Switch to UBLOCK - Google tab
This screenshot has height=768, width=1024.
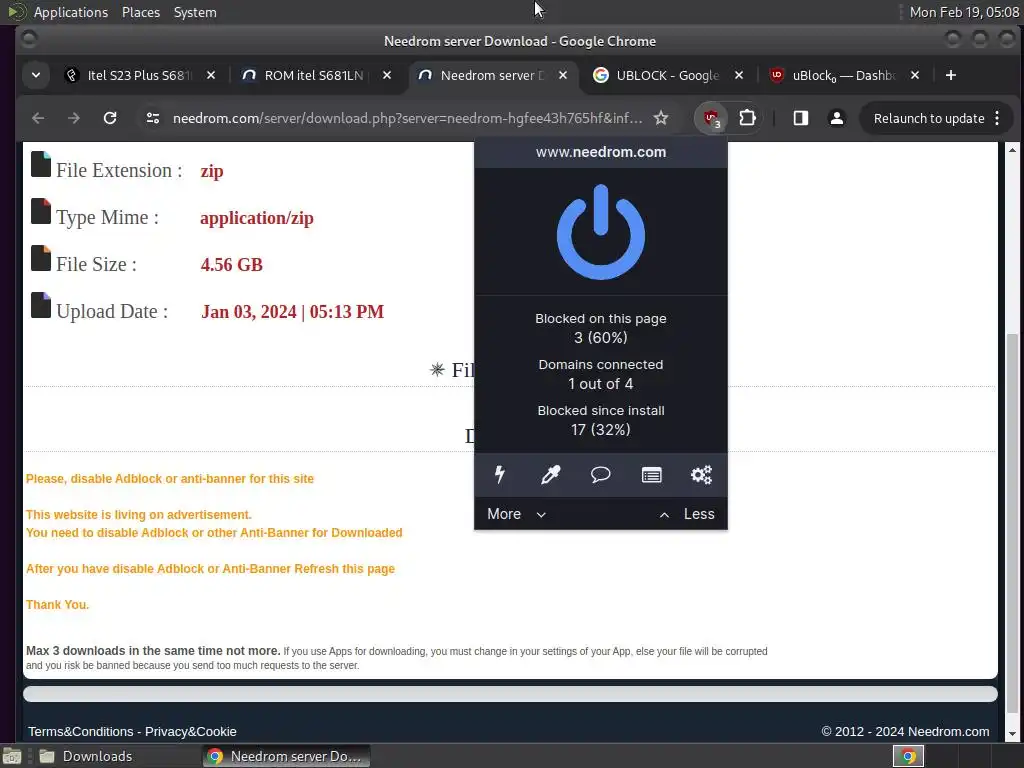click(x=667, y=75)
